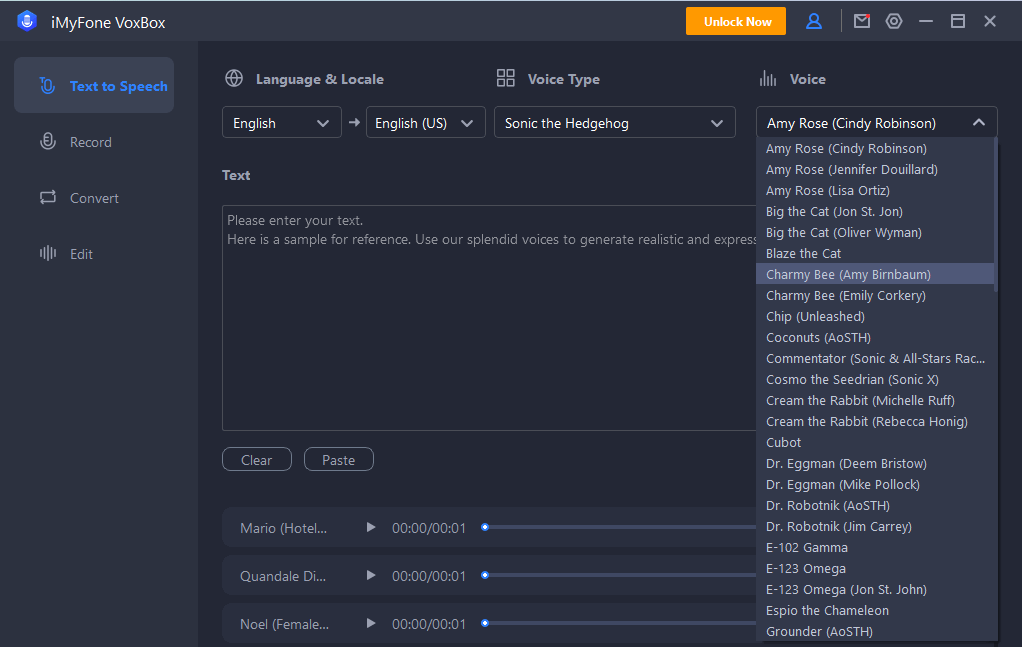Open the settings gear icon
Screen dimensions: 1022x647
pos(894,21)
